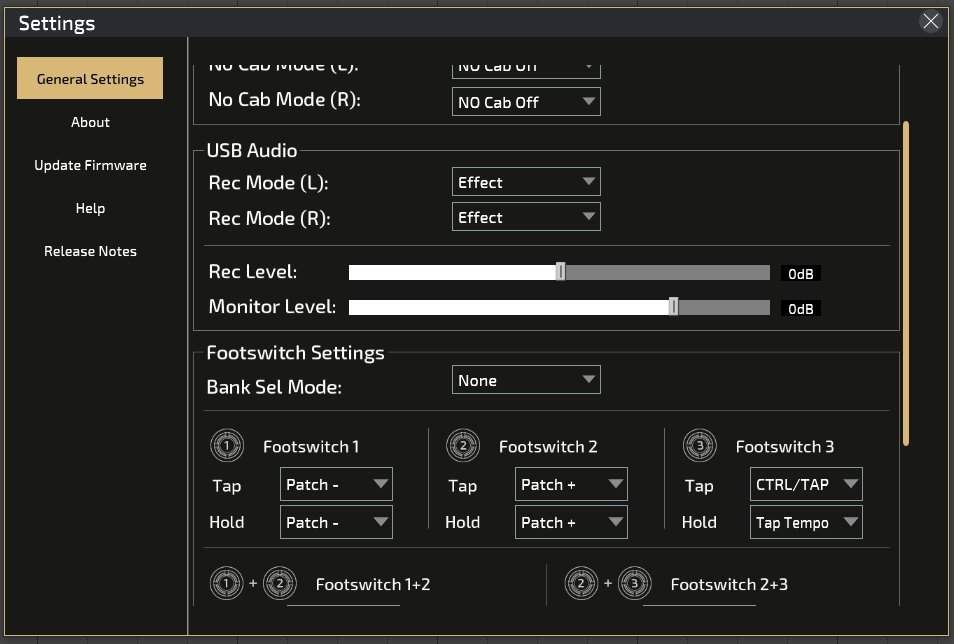Open the Release Notes page
The height and width of the screenshot is (644, 954).
click(90, 251)
